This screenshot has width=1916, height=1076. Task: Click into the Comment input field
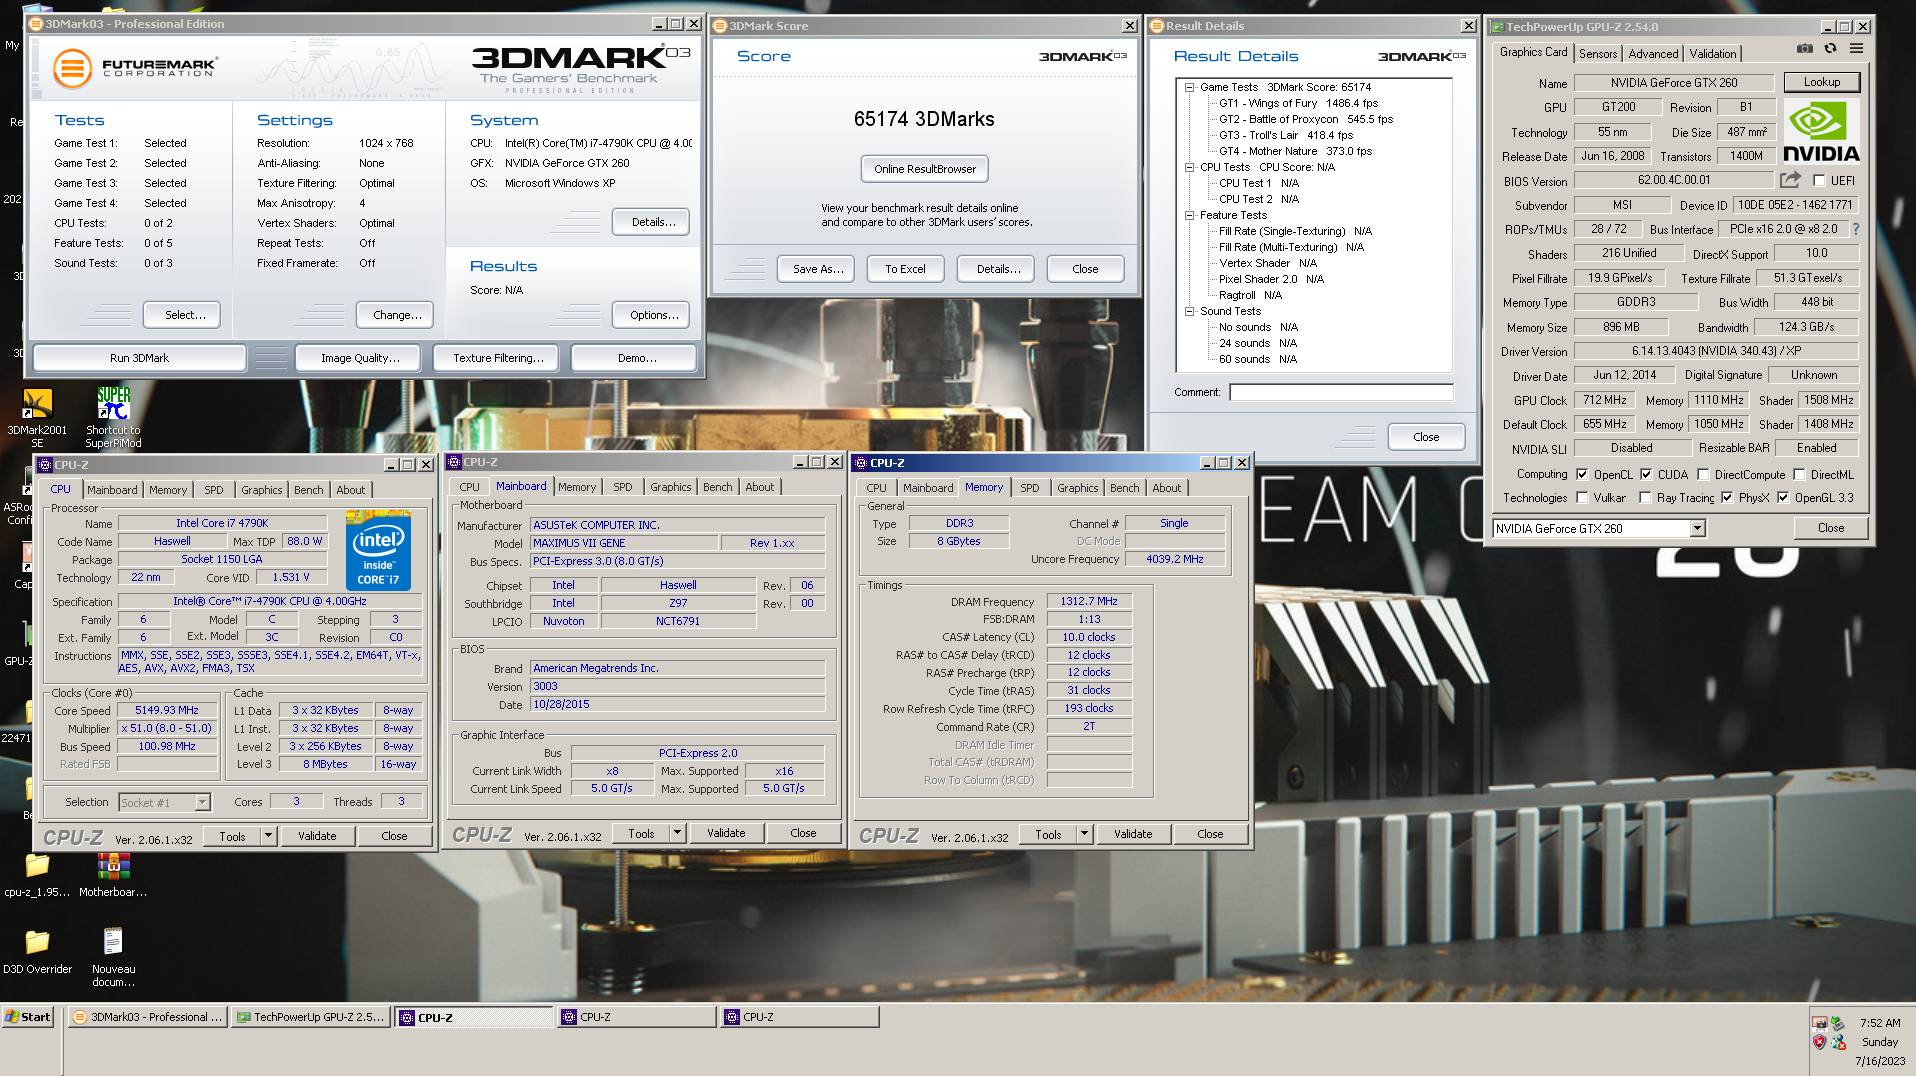pos(1341,392)
